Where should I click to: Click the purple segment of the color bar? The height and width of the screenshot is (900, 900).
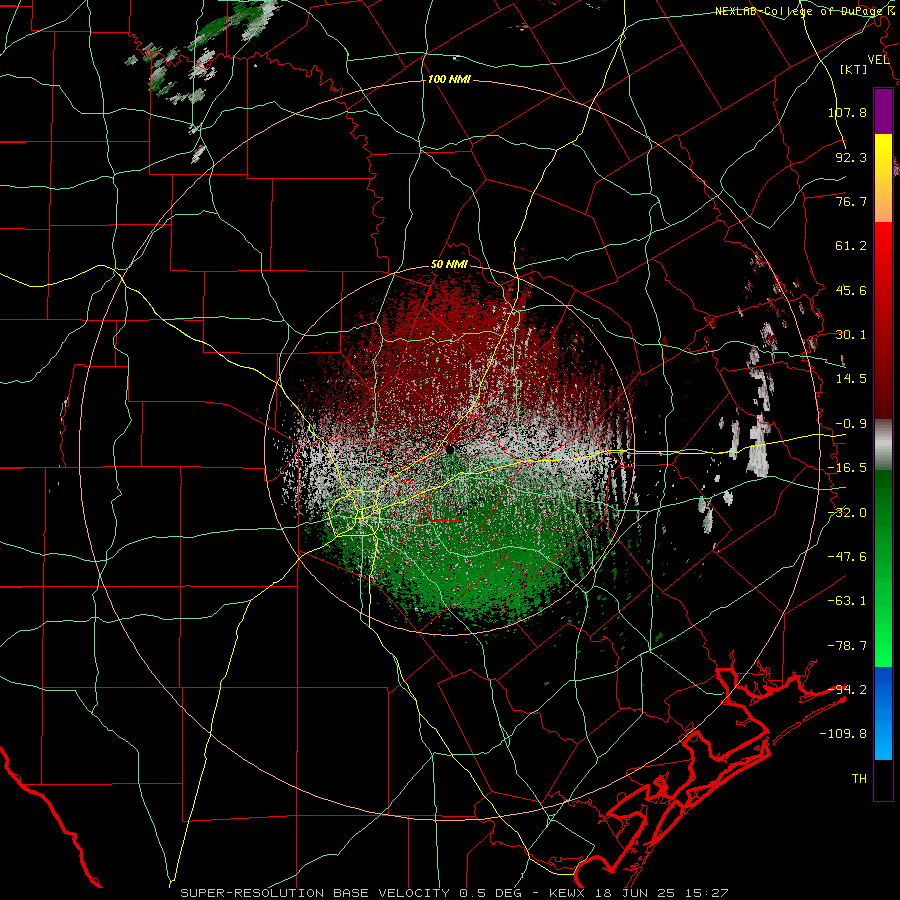(883, 112)
